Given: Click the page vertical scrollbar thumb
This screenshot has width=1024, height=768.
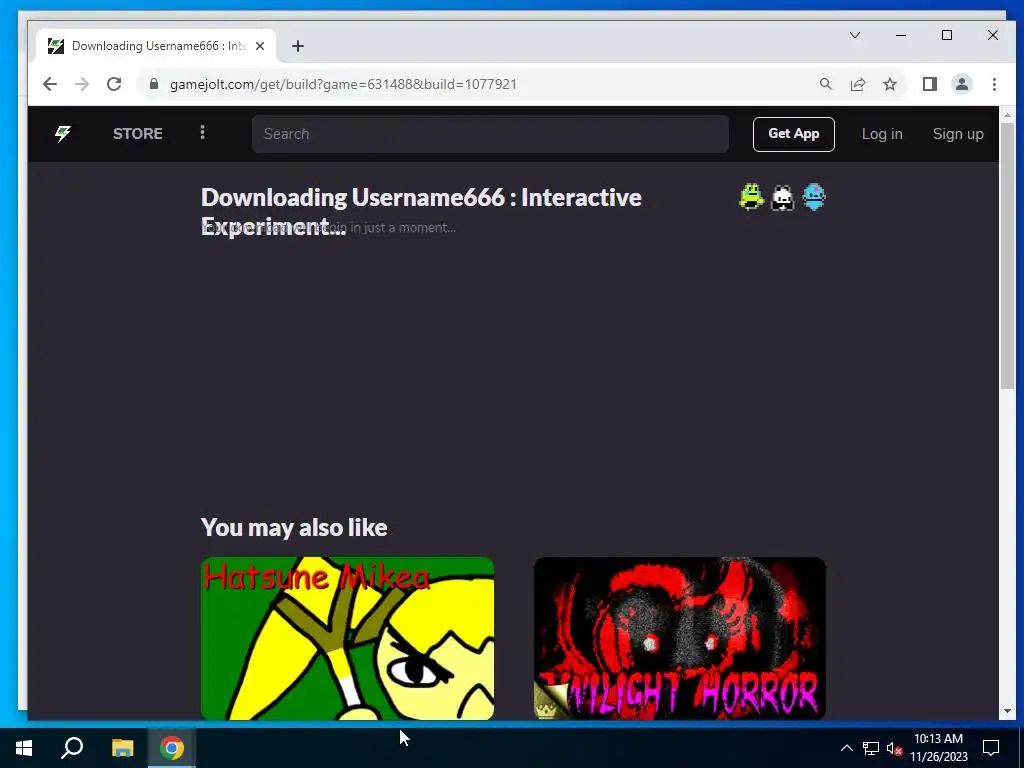Looking at the screenshot, I should coord(1006,255).
